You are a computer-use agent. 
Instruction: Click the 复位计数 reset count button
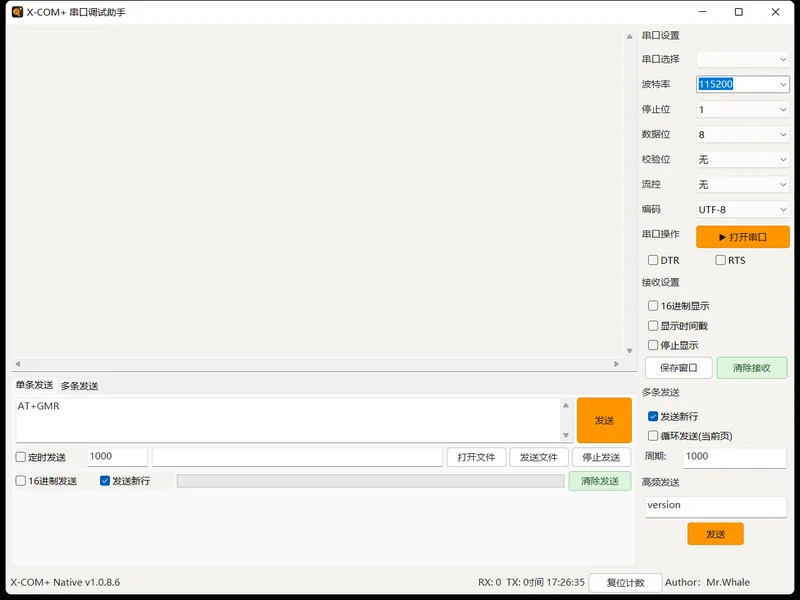[626, 583]
